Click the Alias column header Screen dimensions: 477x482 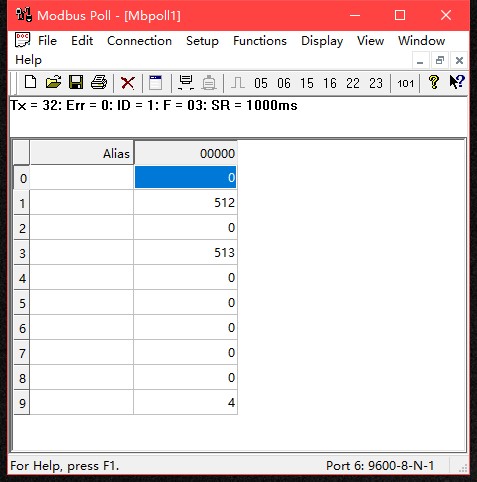coord(82,153)
